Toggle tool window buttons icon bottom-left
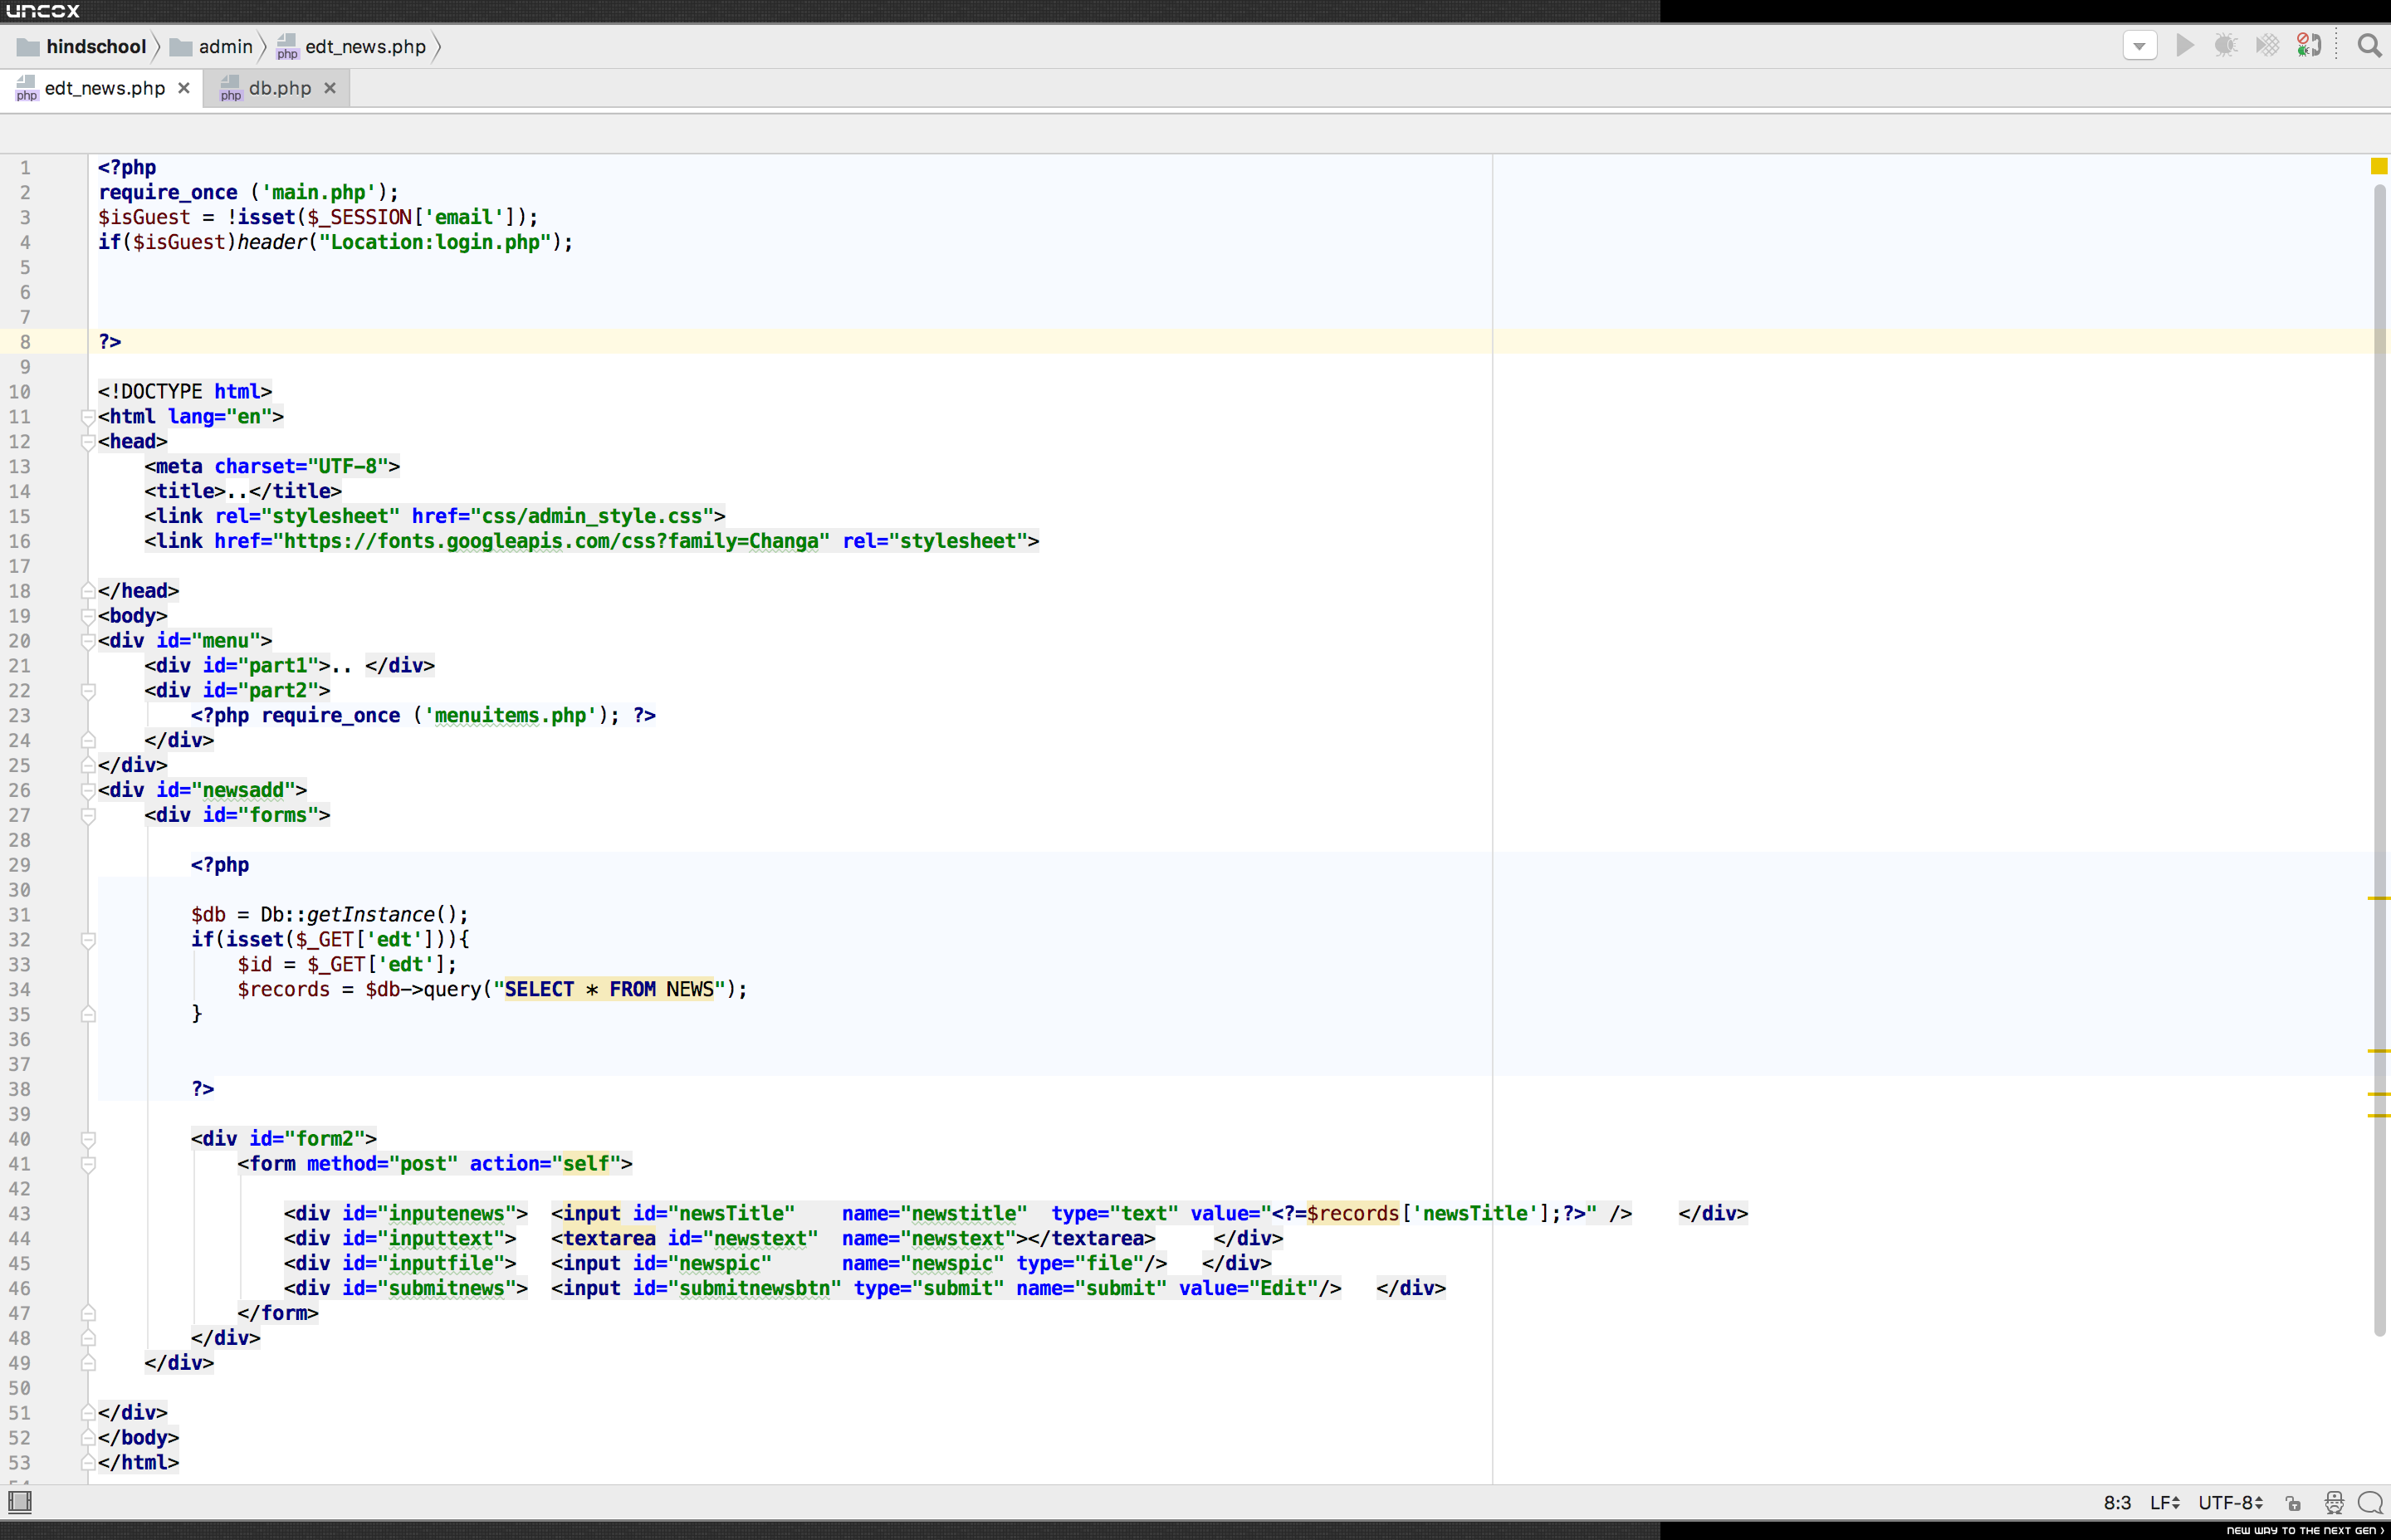2391x1540 pixels. pos(20,1502)
